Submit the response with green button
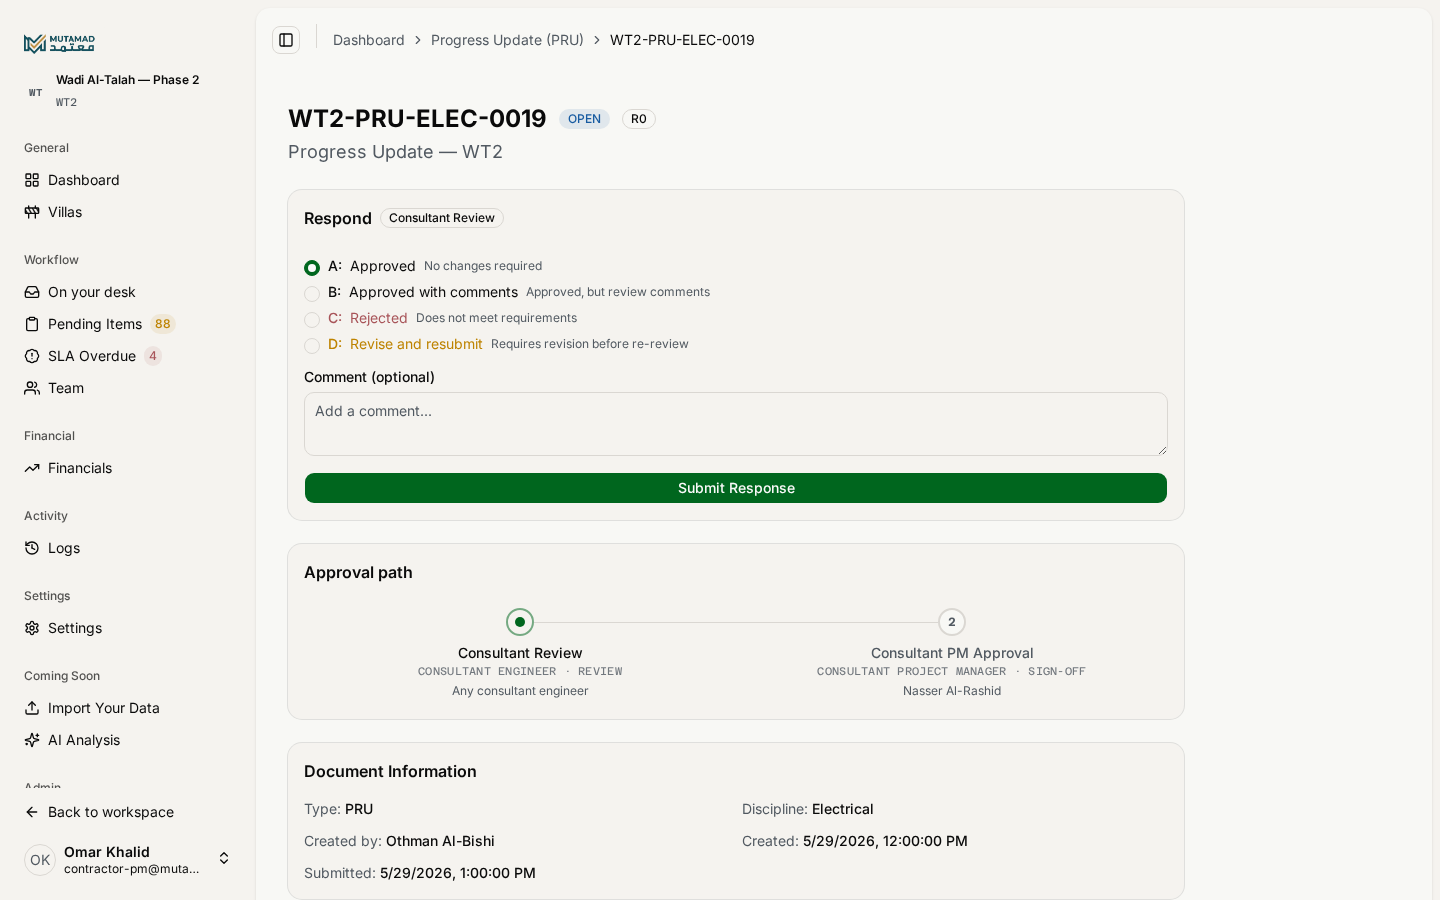The width and height of the screenshot is (1440, 900). (736, 488)
